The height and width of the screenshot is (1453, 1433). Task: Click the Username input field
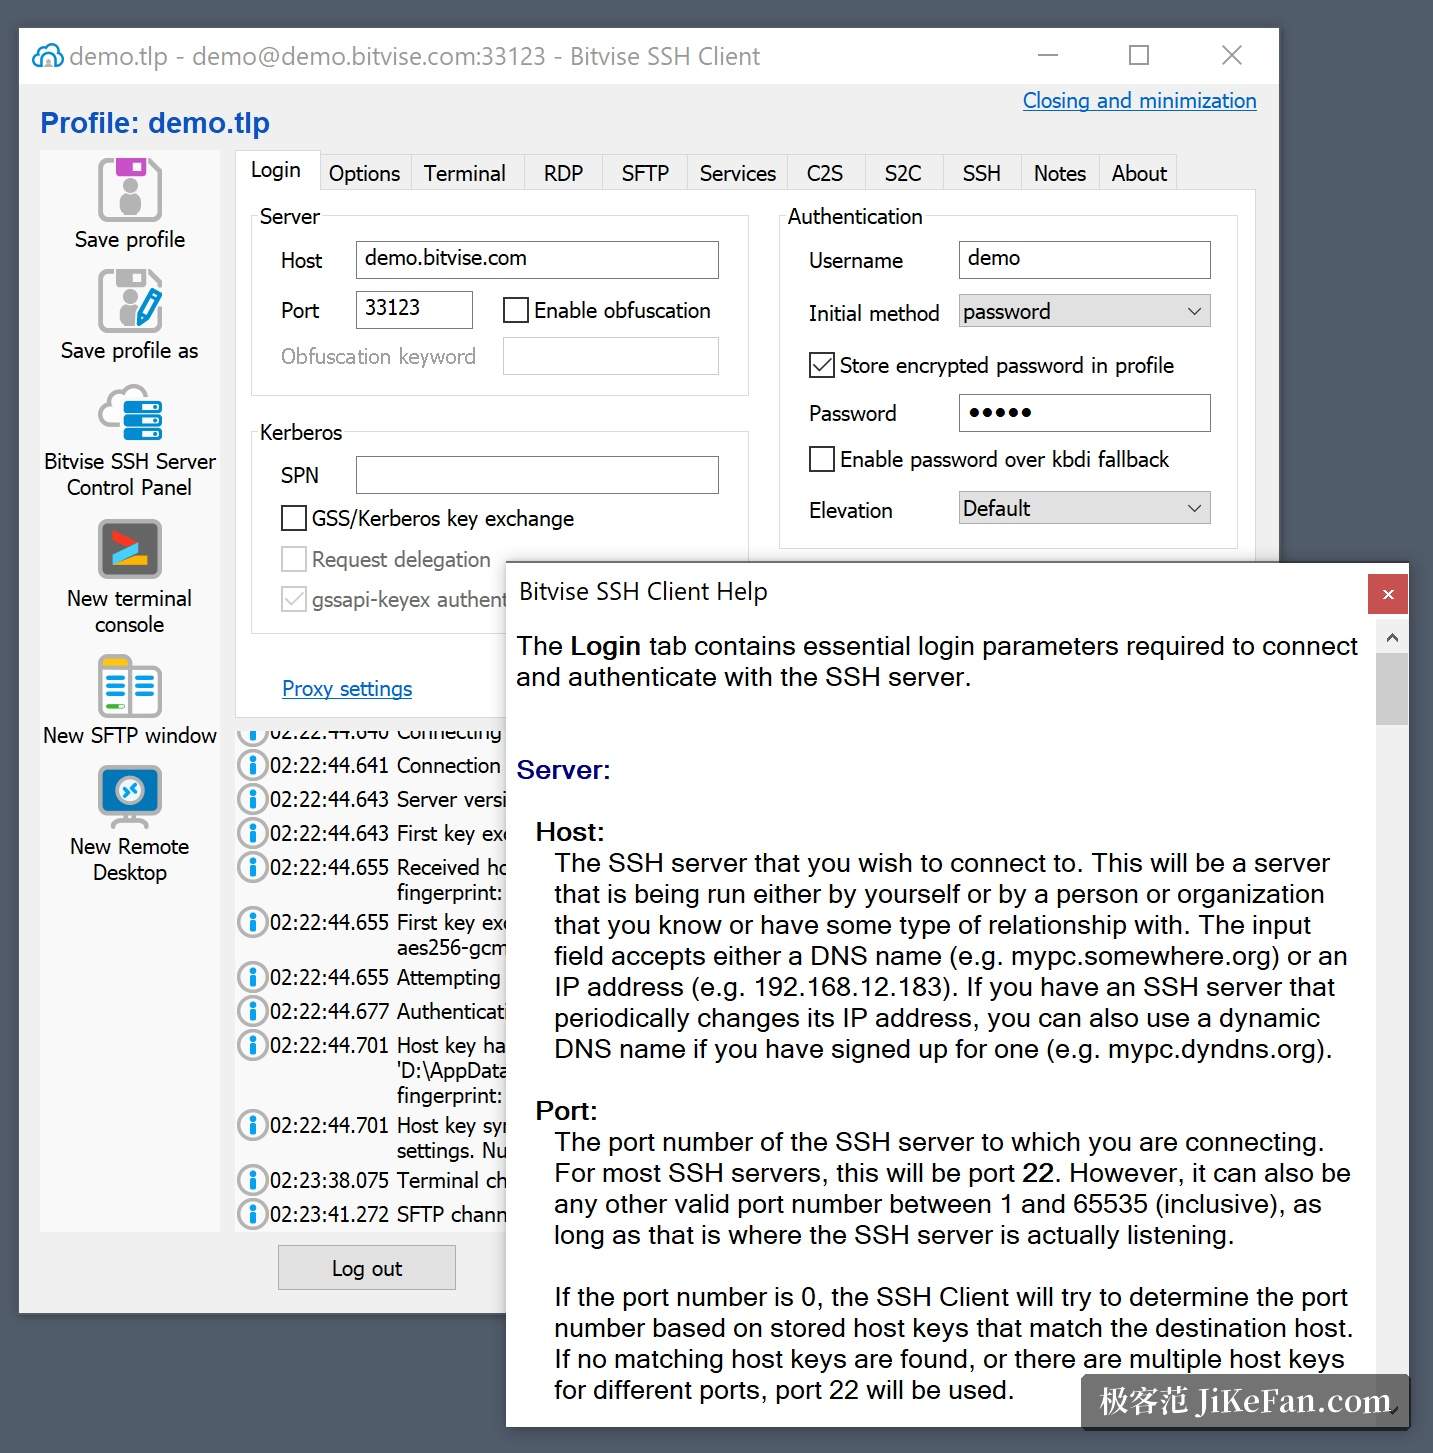pos(1084,259)
